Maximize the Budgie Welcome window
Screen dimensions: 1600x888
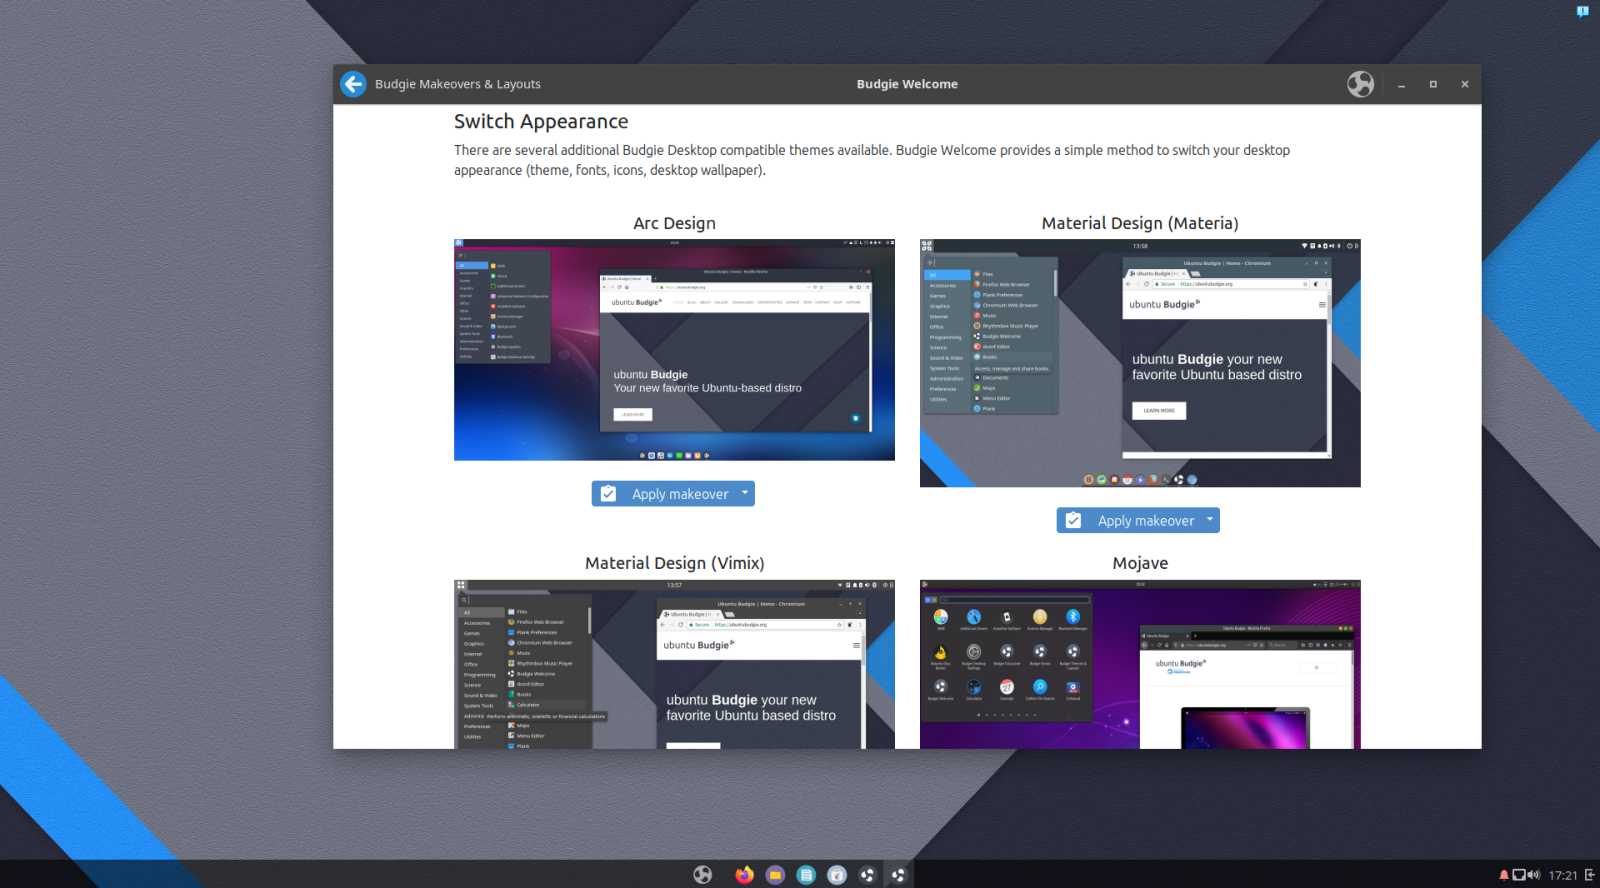[x=1433, y=85]
